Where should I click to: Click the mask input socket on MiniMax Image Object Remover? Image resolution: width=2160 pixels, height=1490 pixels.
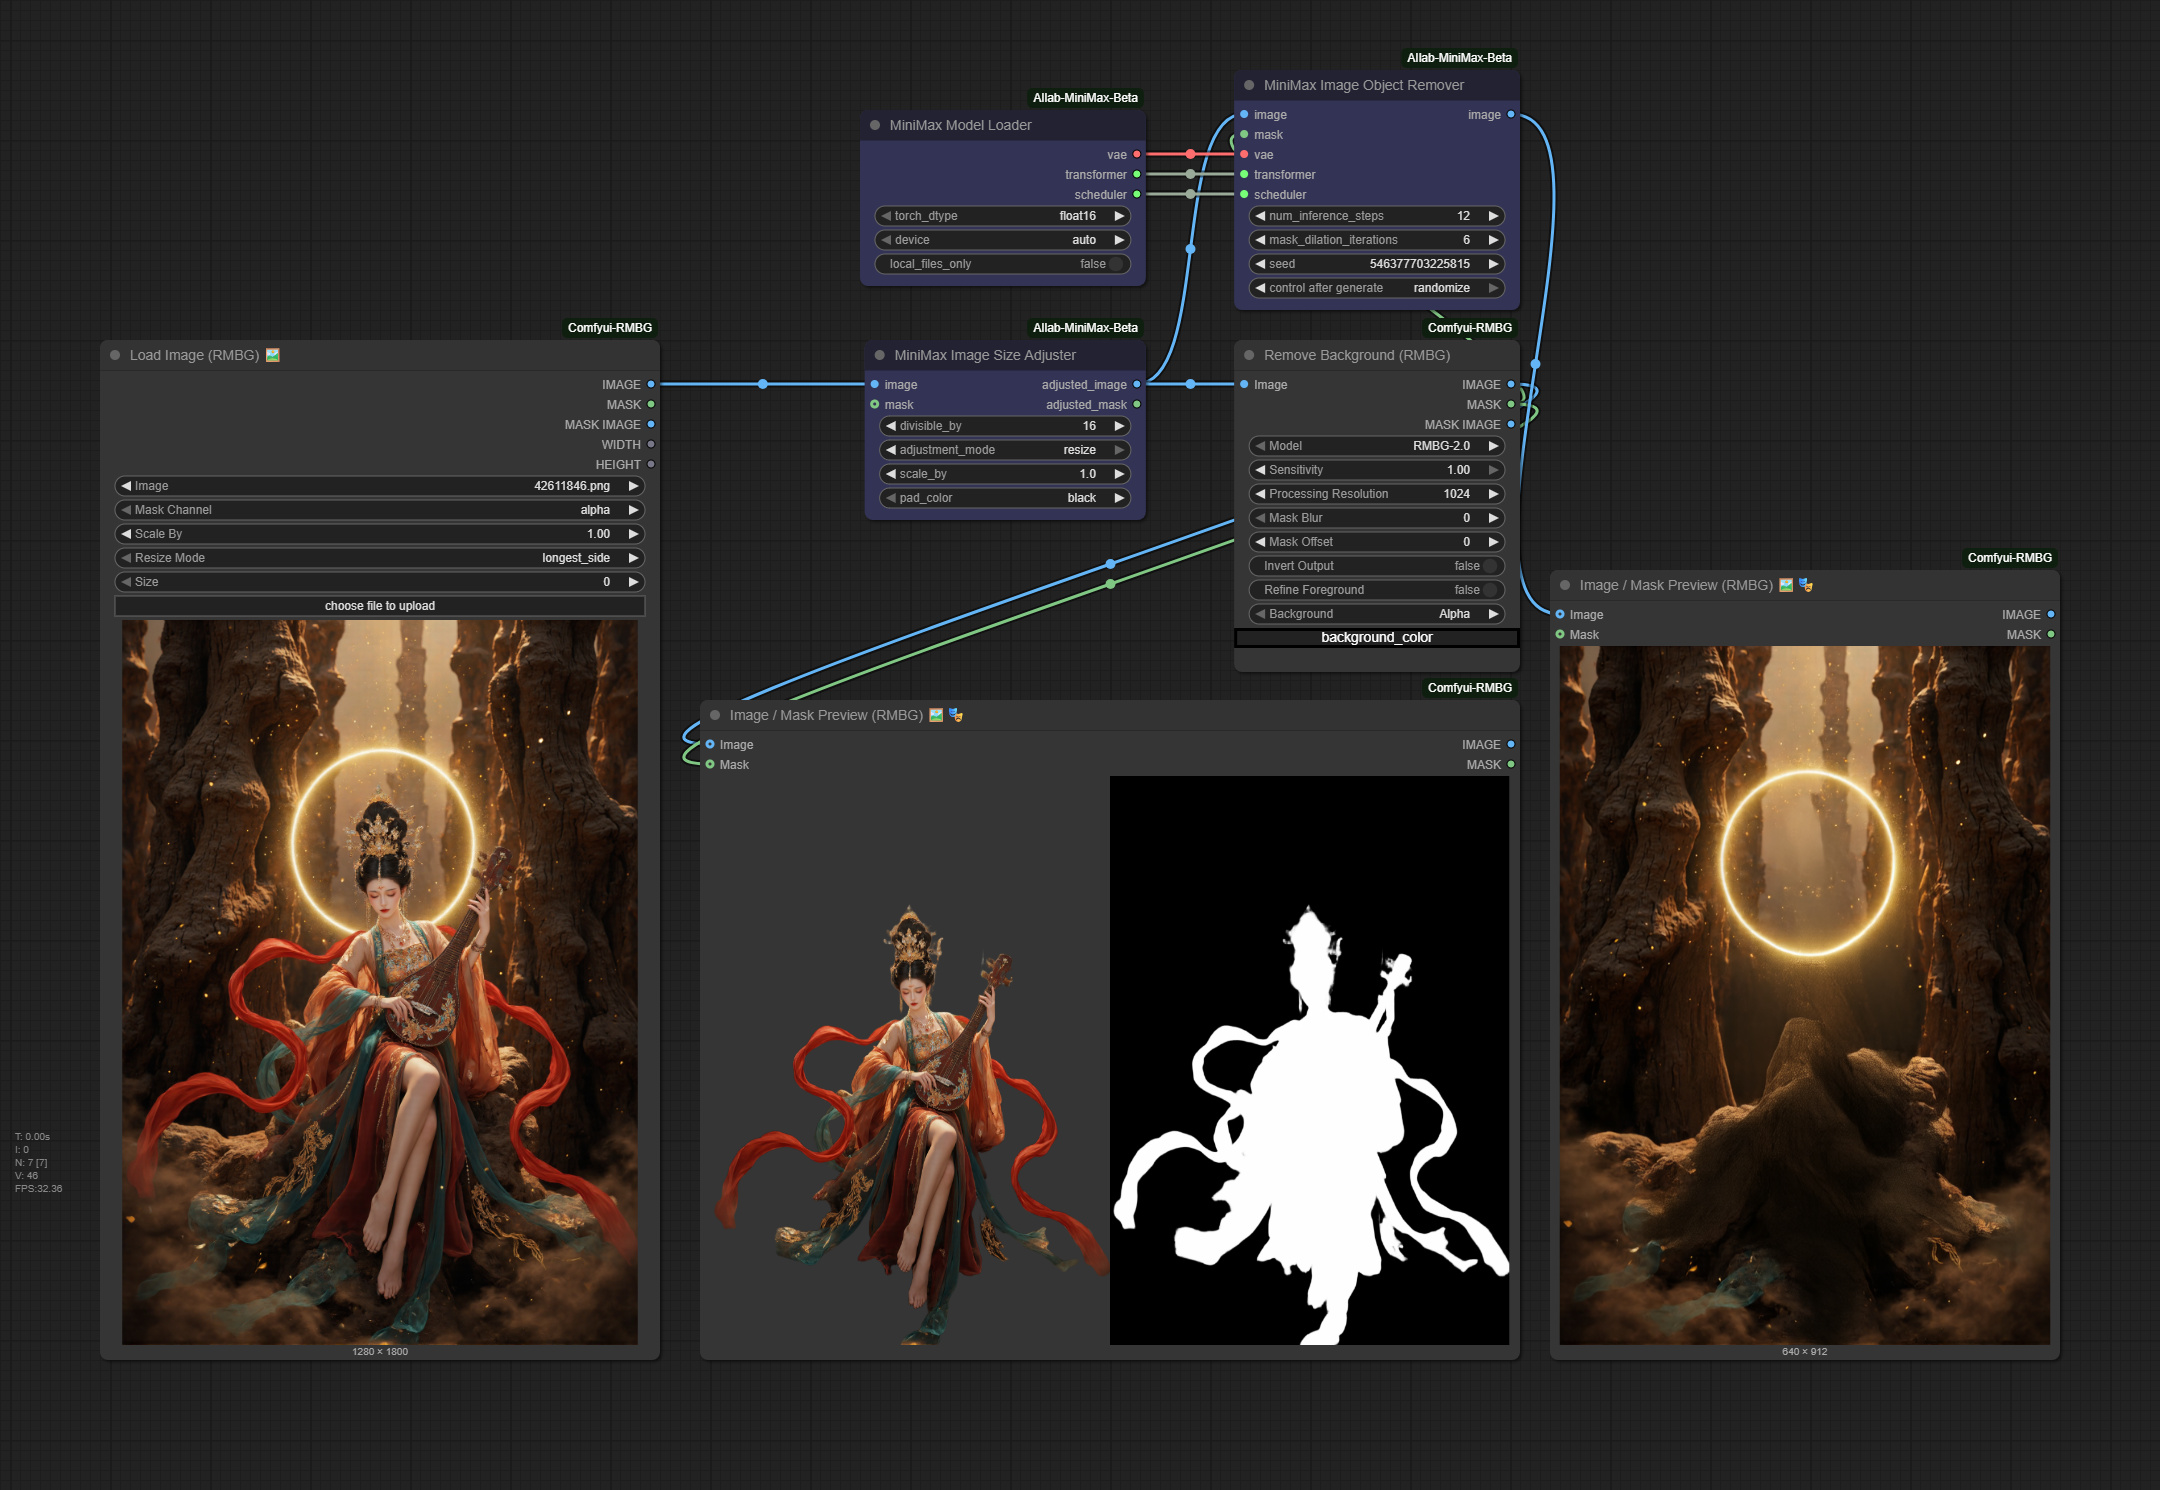[x=1243, y=134]
